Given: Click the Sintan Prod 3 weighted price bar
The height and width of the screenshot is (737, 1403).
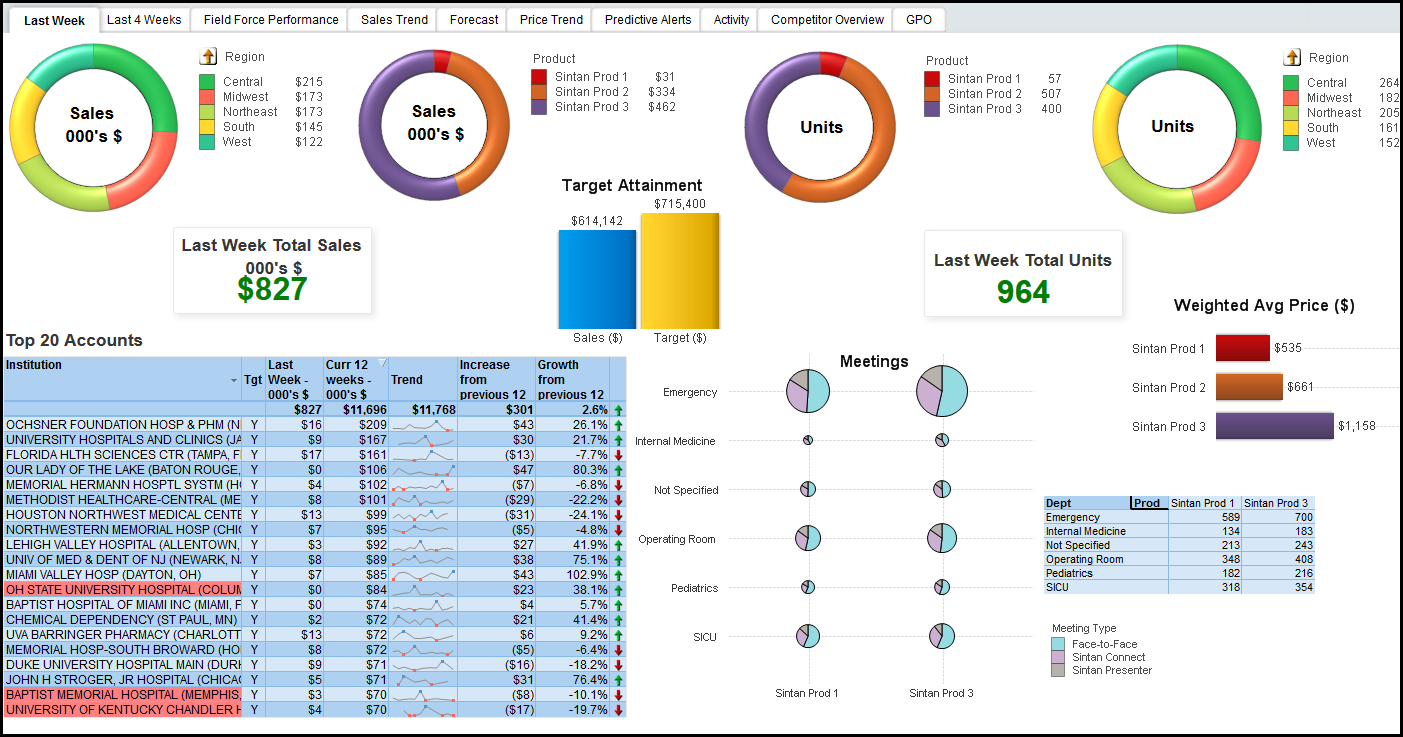Looking at the screenshot, I should [1275, 425].
